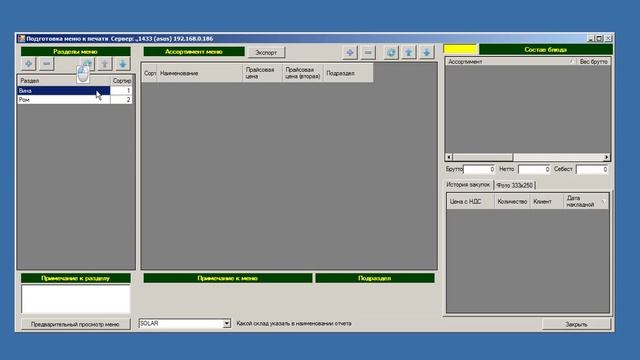This screenshot has height=360, width=640.
Task: Click the Прайсовая цена column header
Action: [262, 73]
